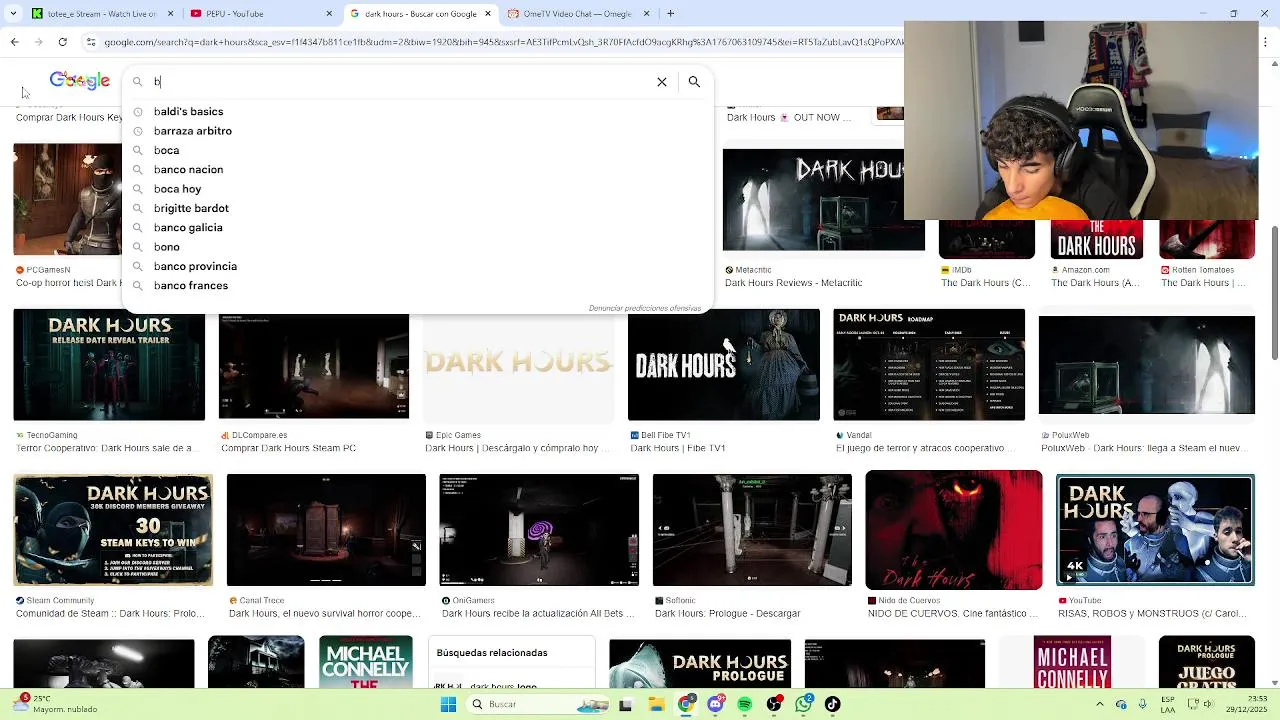
Task: Pick the "boca hoy" suggestion
Action: coord(177,189)
